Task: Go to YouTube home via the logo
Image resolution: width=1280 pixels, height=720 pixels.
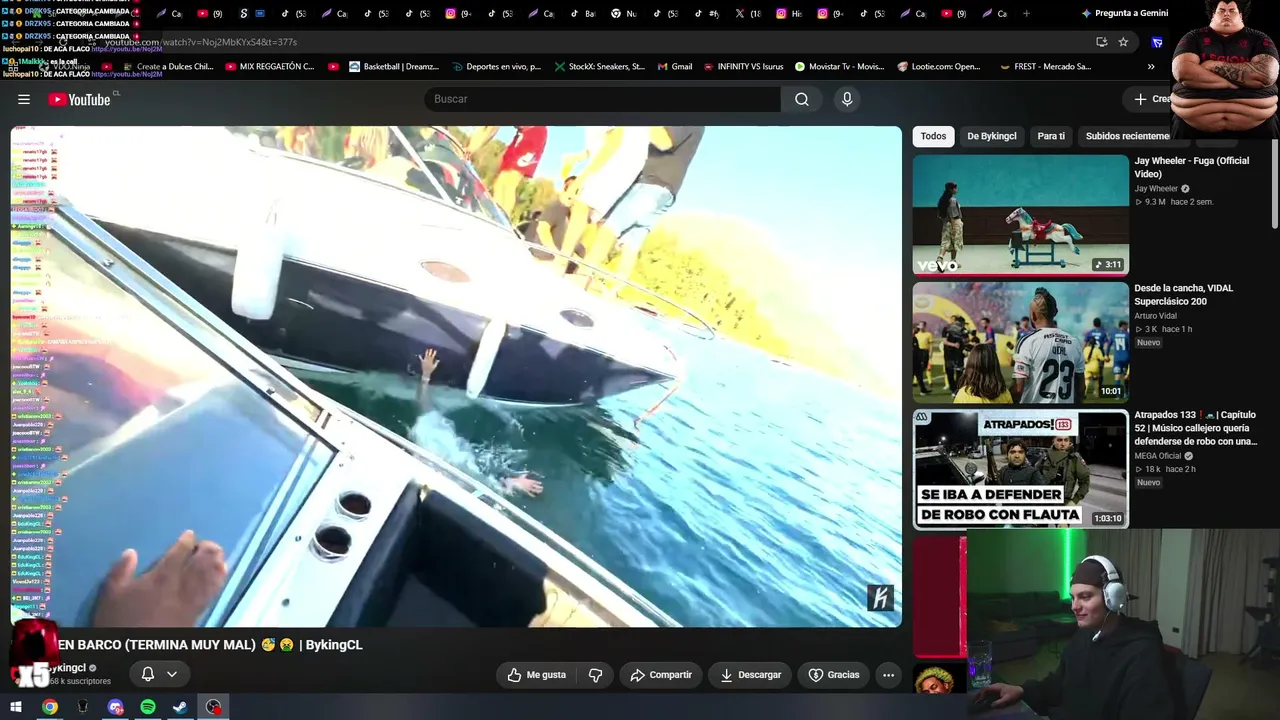Action: [x=79, y=99]
